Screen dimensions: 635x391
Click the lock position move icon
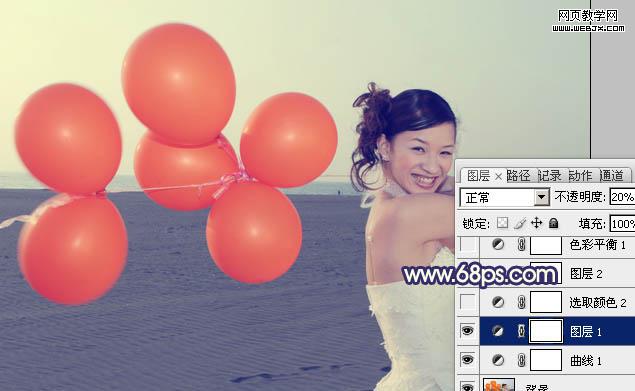click(537, 223)
